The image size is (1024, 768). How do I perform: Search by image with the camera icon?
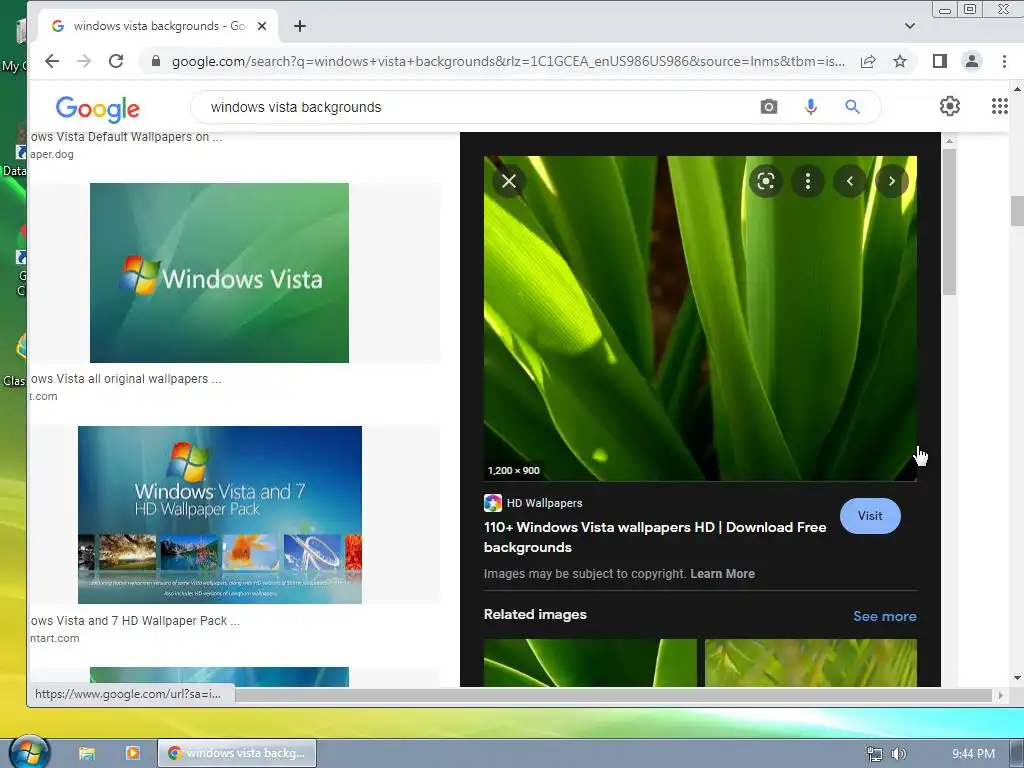click(769, 107)
